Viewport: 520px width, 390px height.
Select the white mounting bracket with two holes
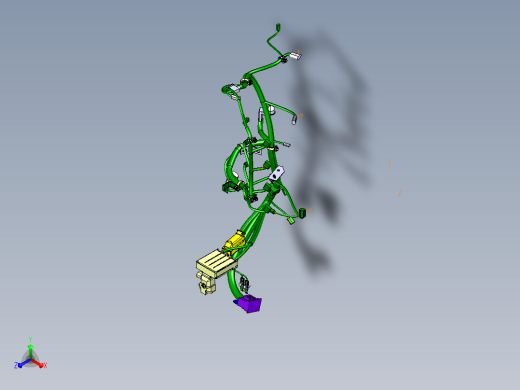(277, 174)
